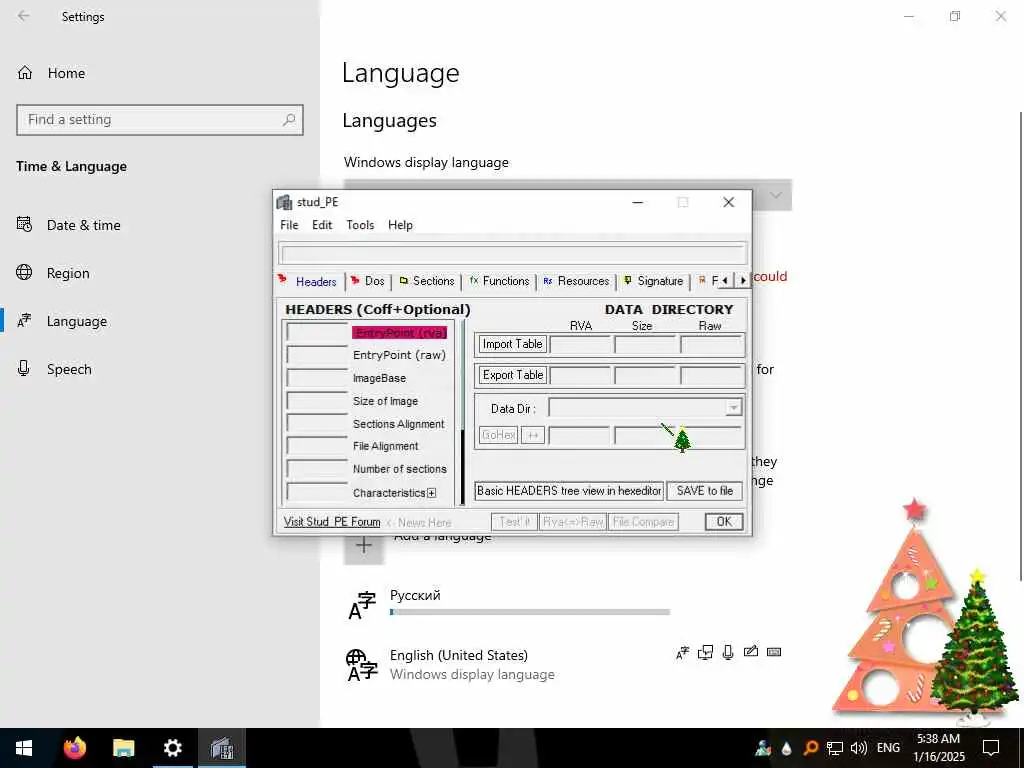1024x768 pixels.
Task: Click SAVE to file button
Action: (705, 491)
